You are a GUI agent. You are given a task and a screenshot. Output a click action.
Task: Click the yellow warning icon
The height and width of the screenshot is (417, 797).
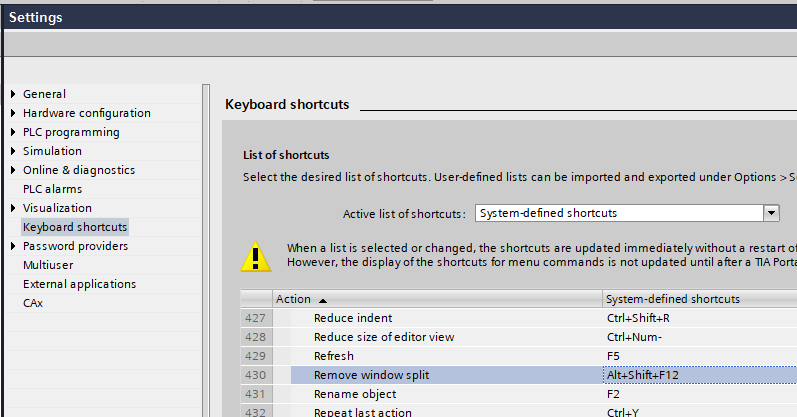tap(256, 256)
